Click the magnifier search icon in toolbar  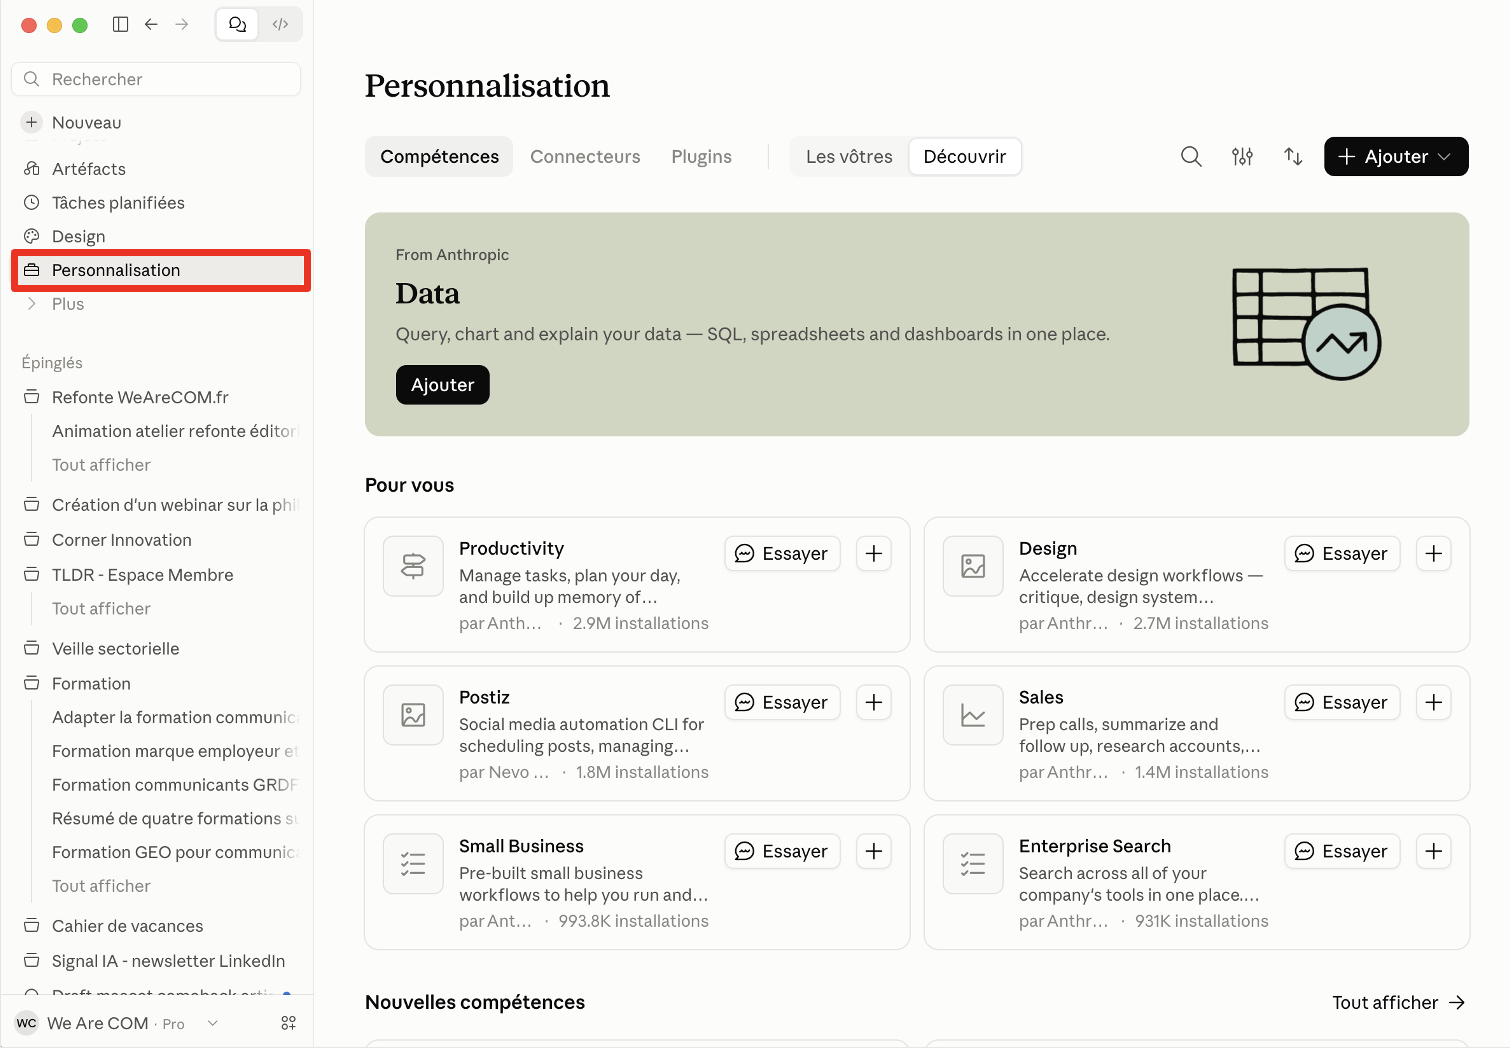pyautogui.click(x=1191, y=157)
